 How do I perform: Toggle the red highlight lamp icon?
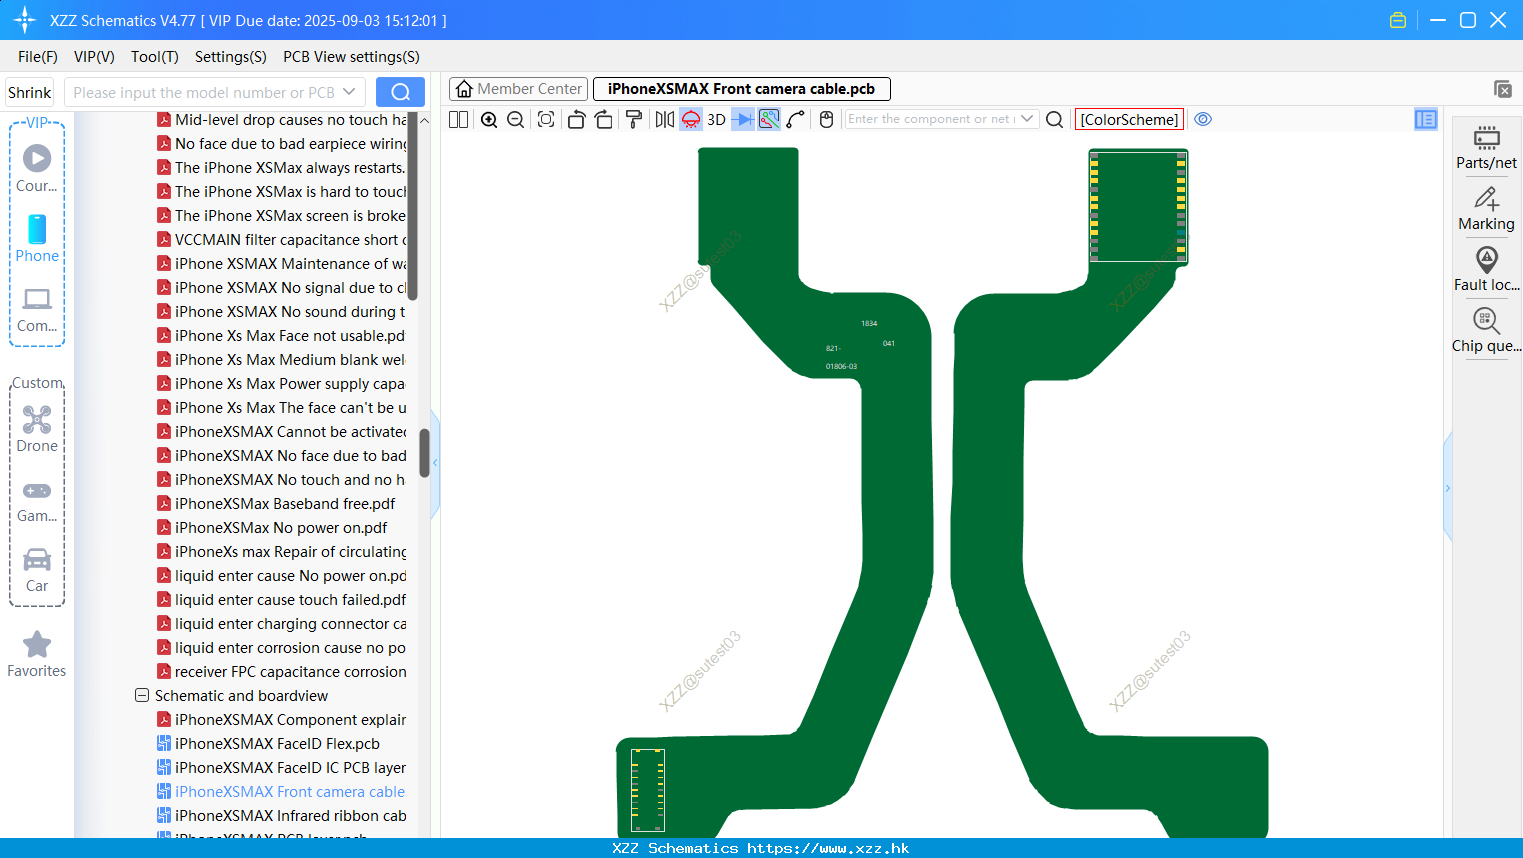coord(691,120)
